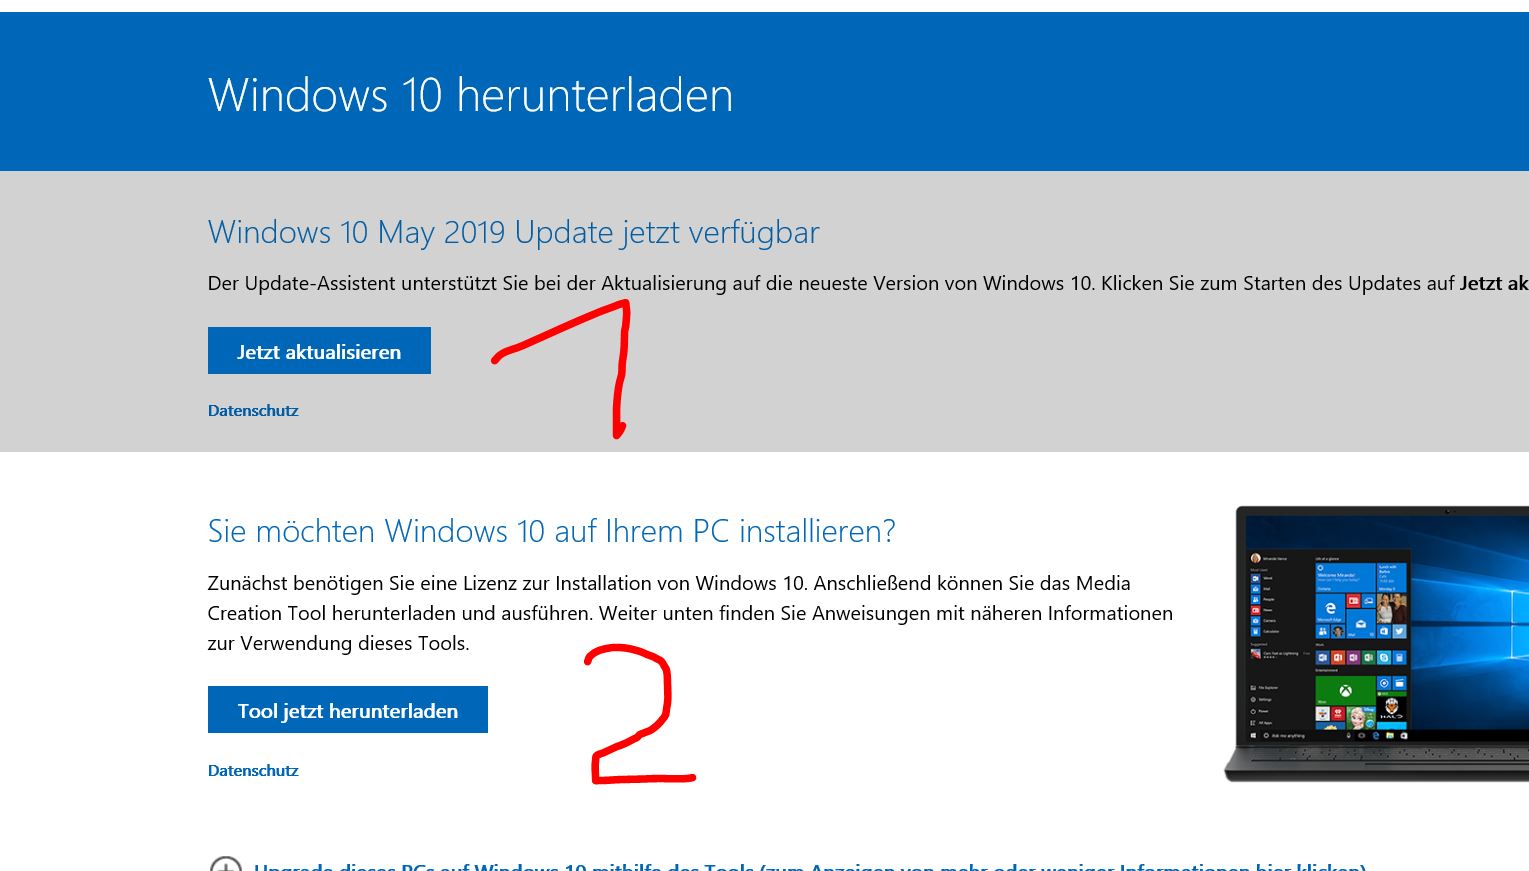The image size is (1529, 871).
Task: Open "Upgrade dieses PCs auf Windows 10" link
Action: [810, 866]
